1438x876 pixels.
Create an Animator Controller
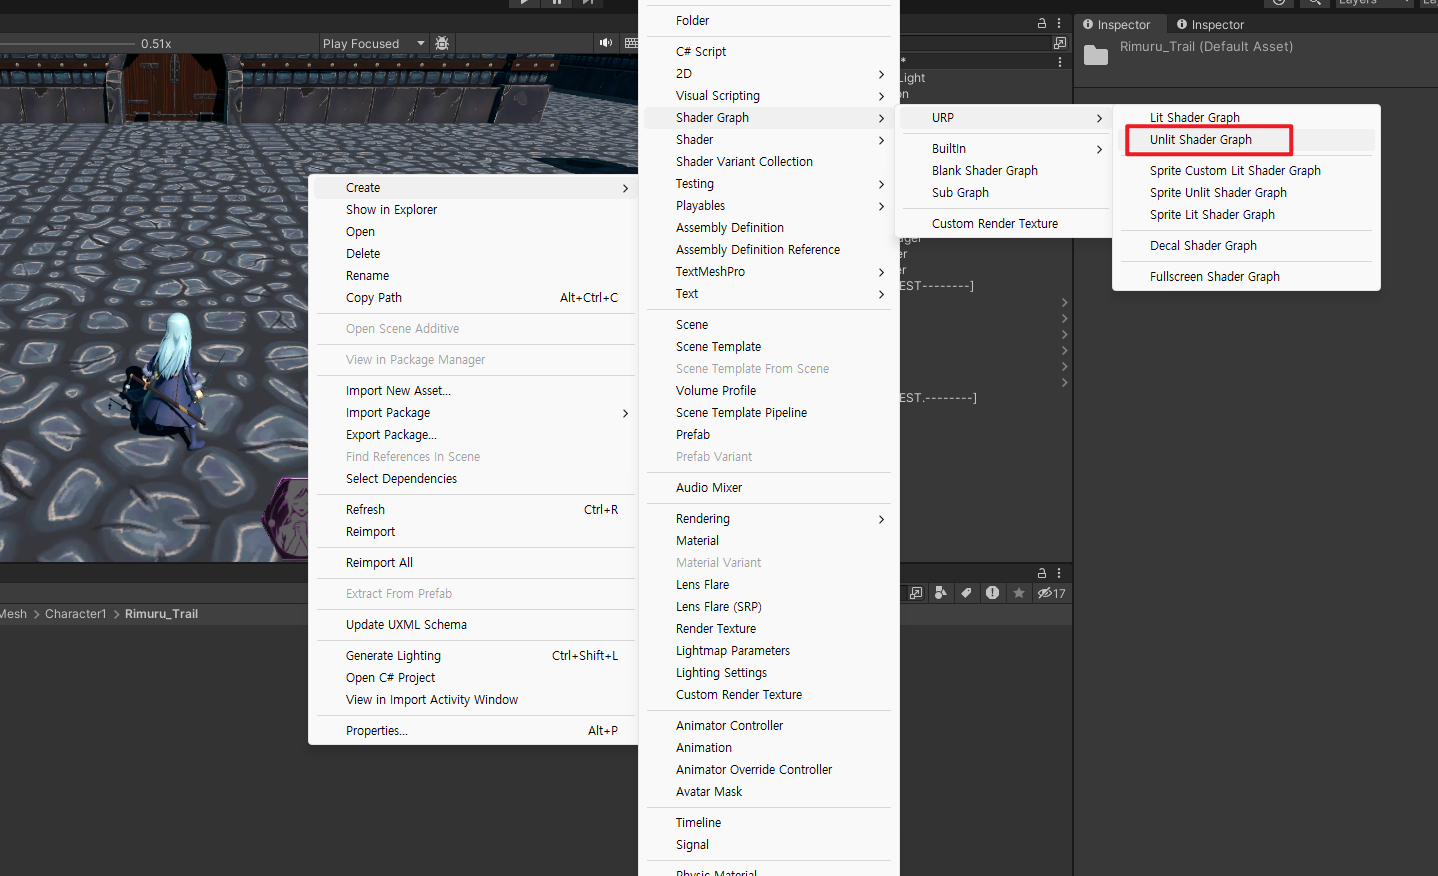pyautogui.click(x=768, y=725)
